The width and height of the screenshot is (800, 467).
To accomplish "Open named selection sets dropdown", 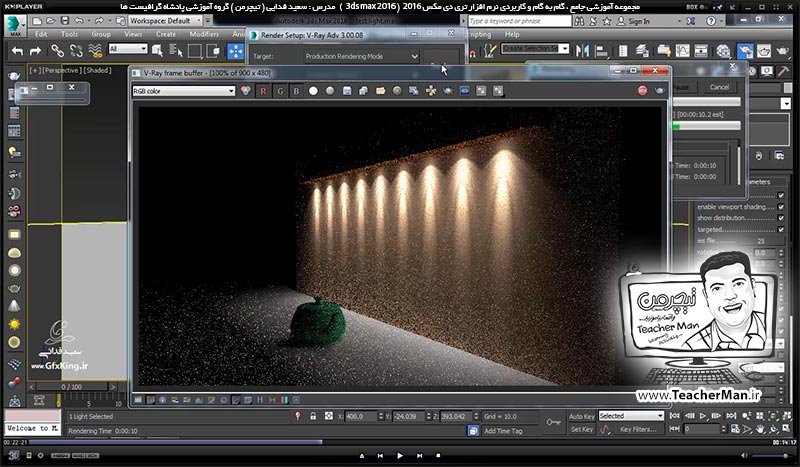I will 535,48.
